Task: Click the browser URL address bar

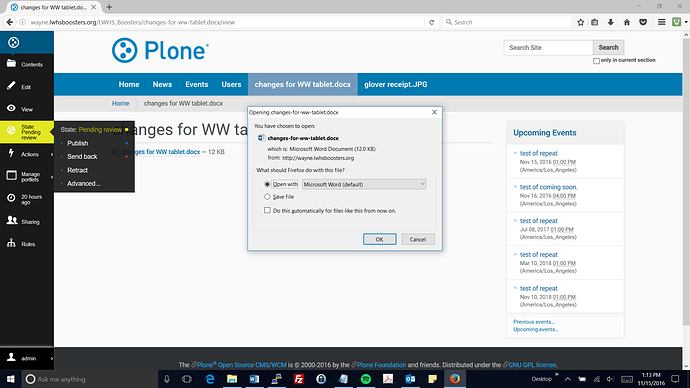Action: [227, 22]
